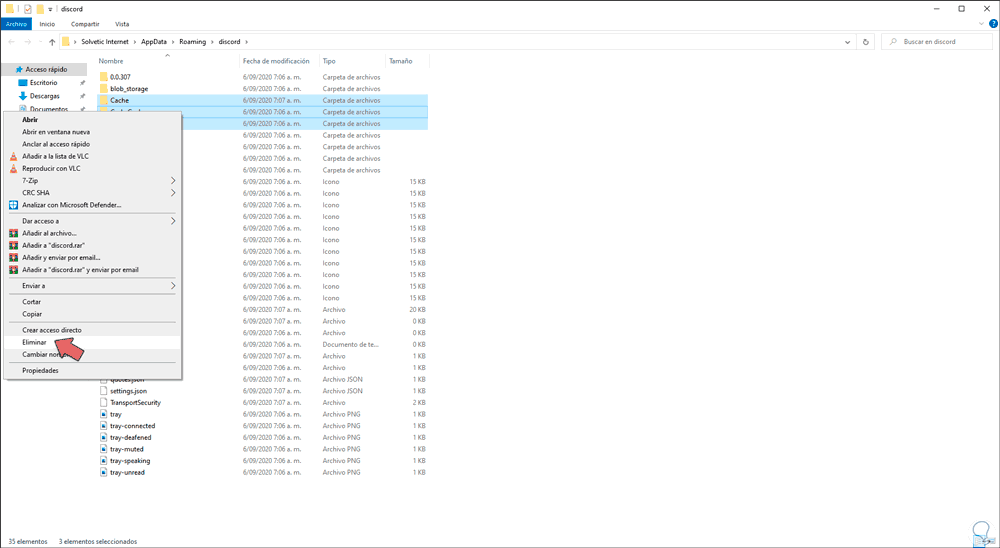Click the 0.0.307 folder icon

click(104, 77)
